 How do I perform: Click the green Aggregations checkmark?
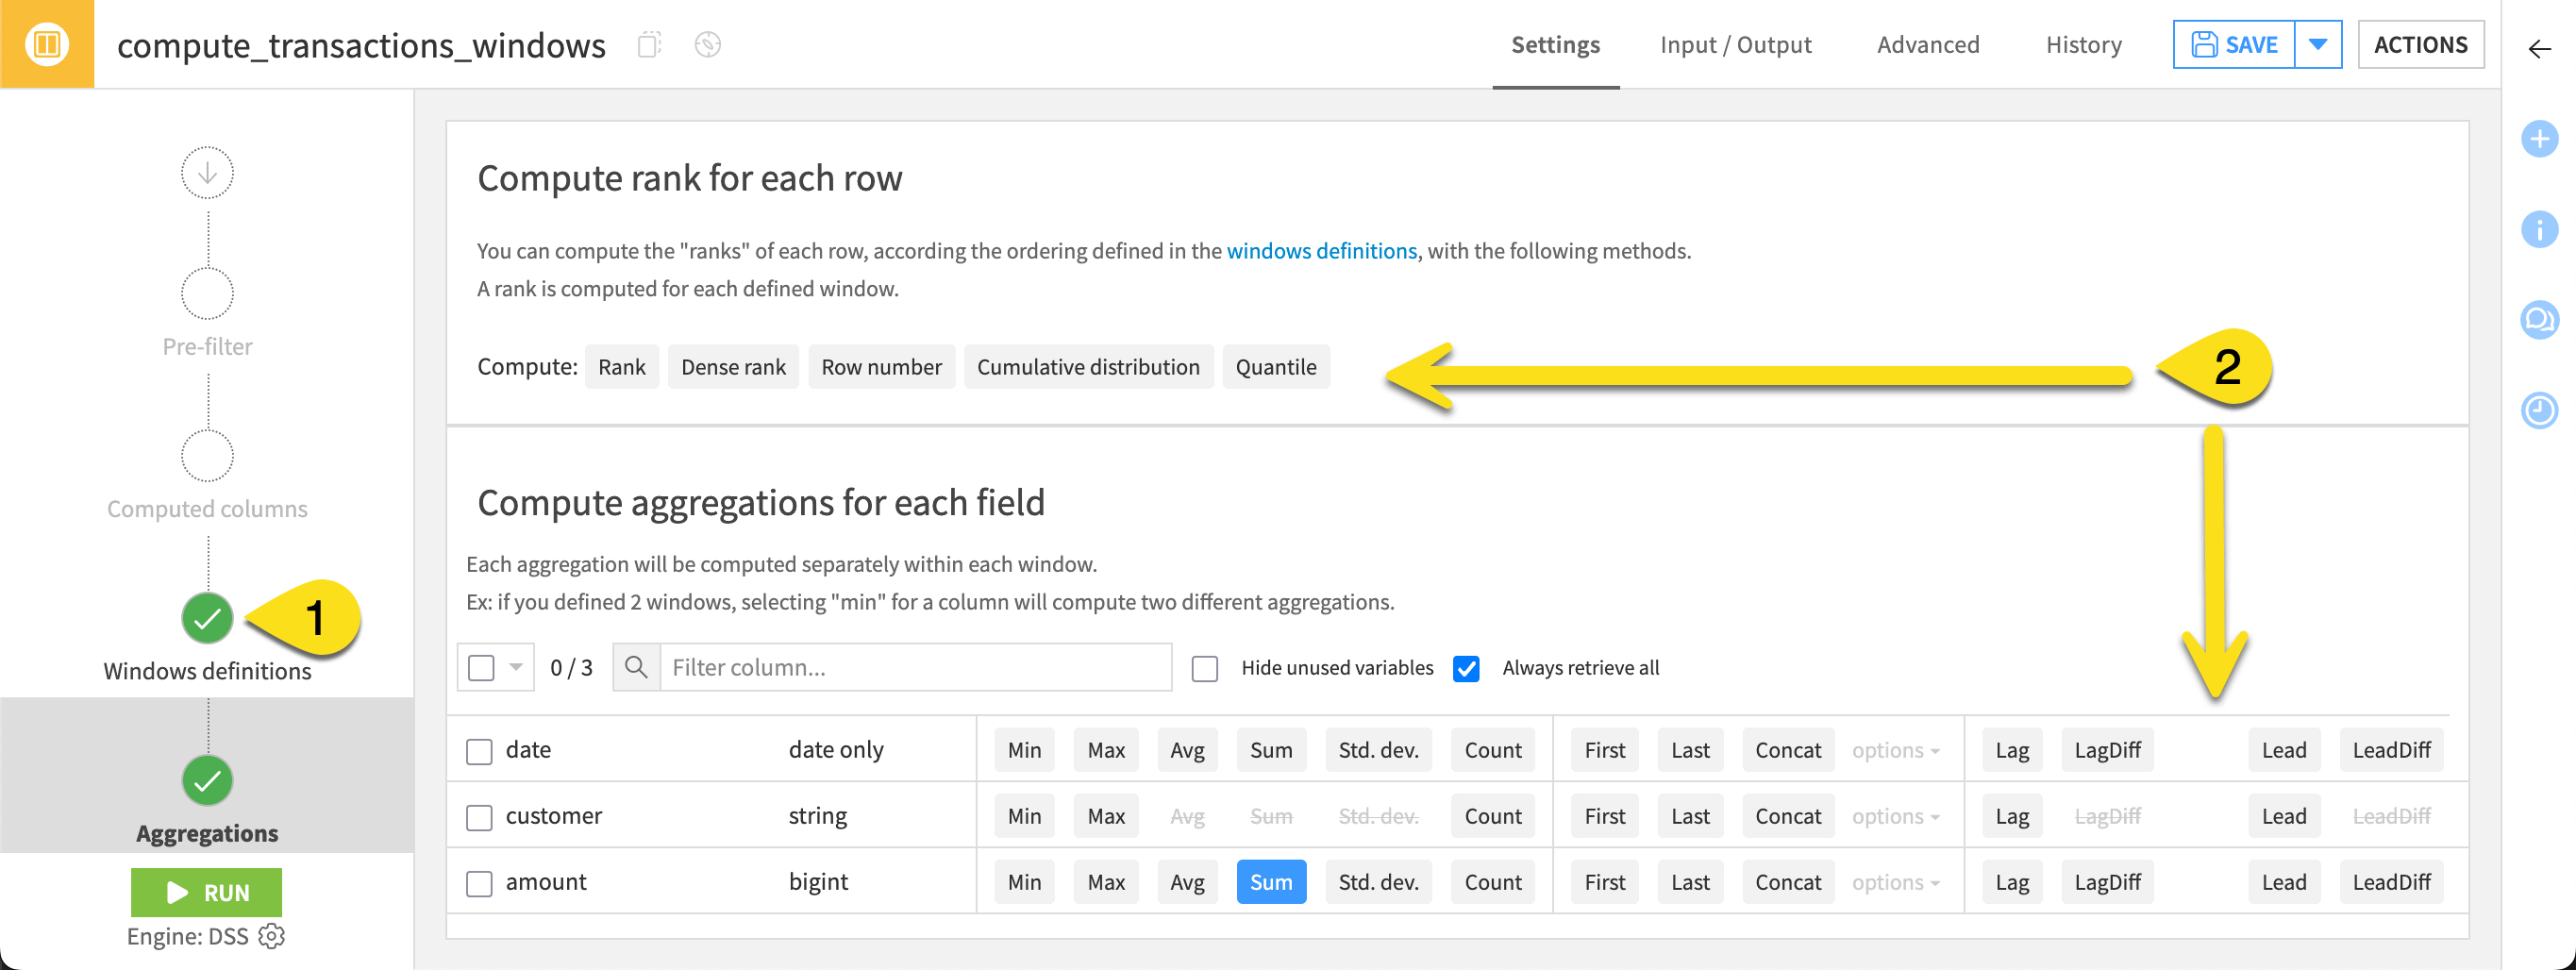(x=207, y=780)
